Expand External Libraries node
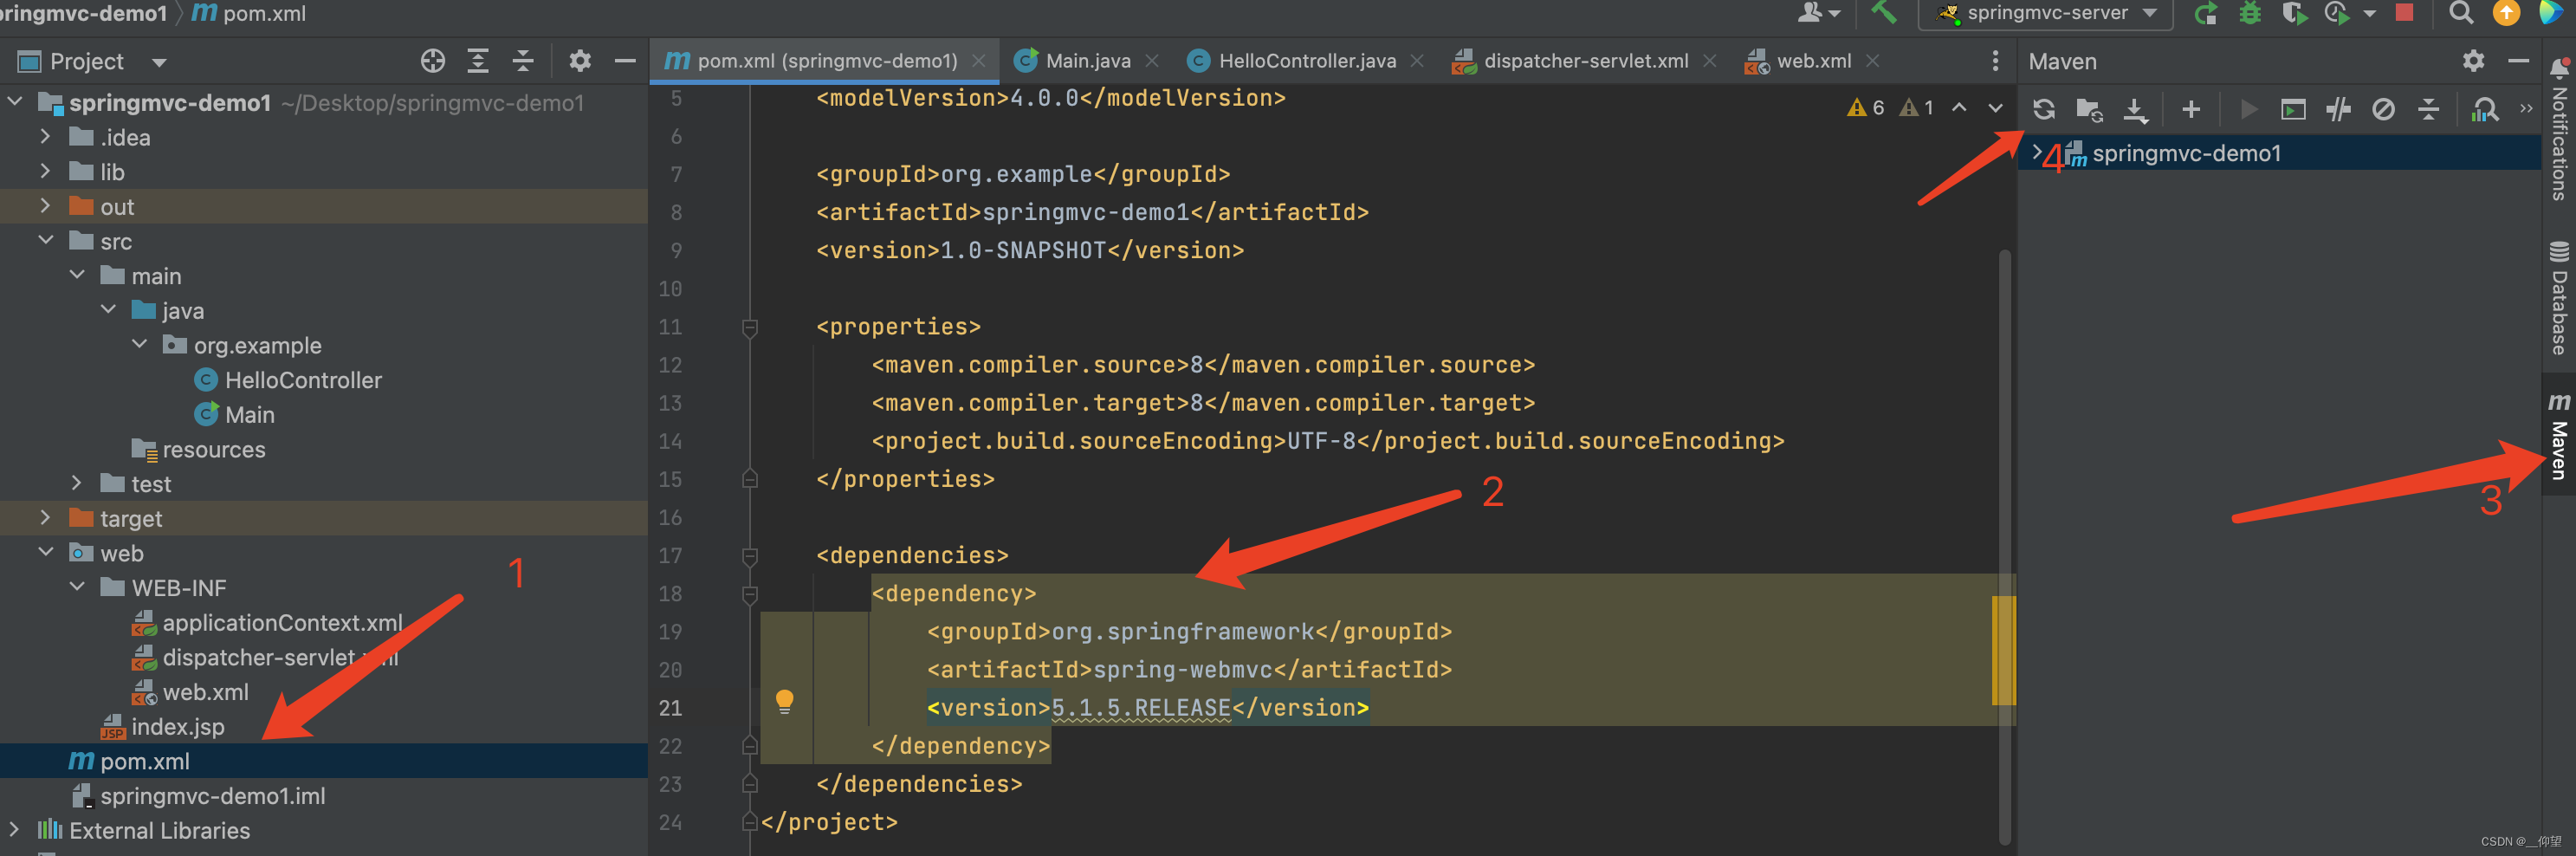This screenshot has height=856, width=2576. coord(14,830)
